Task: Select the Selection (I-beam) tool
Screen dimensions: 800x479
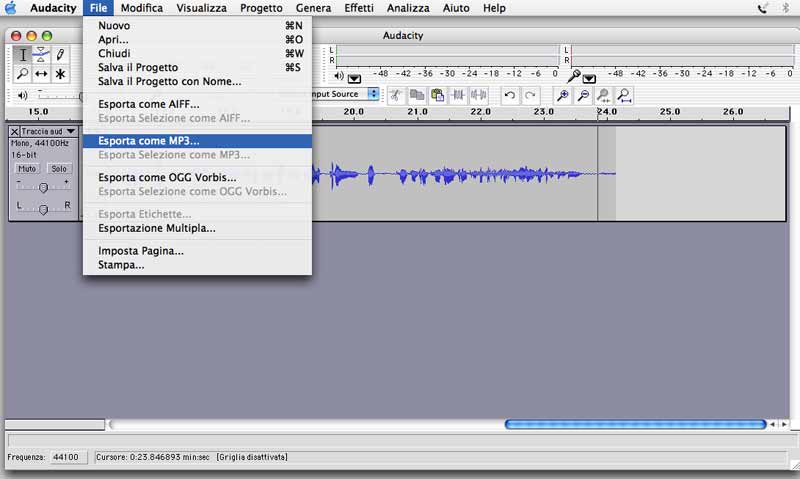Action: tap(22, 55)
